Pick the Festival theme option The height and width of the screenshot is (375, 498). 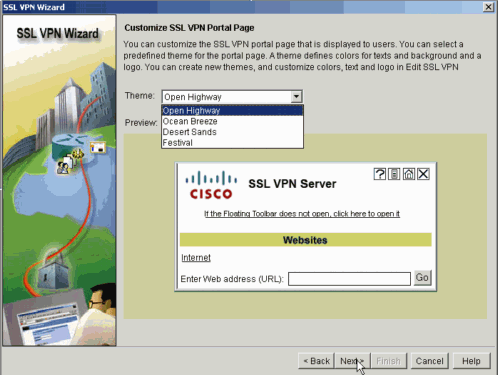[232, 143]
